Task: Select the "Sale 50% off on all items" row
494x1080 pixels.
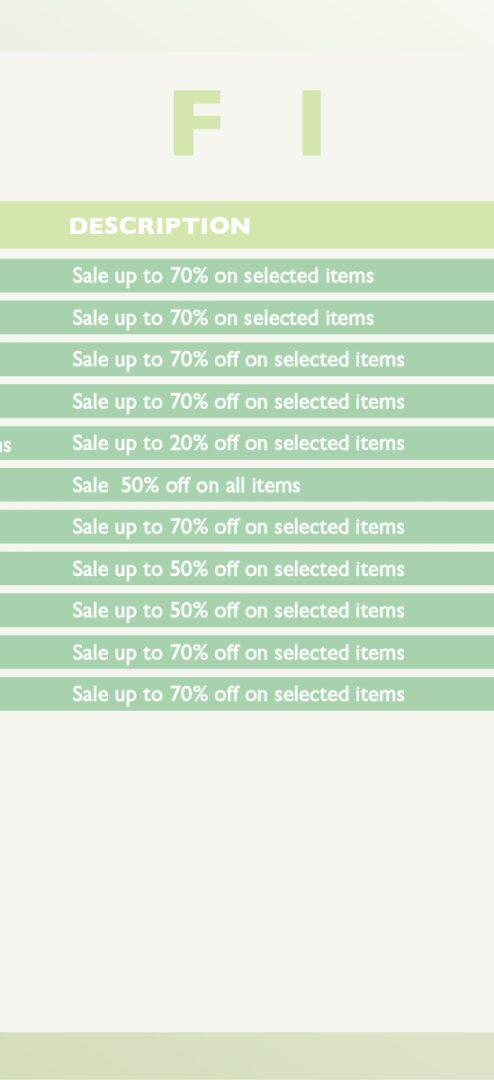Action: coord(247,485)
